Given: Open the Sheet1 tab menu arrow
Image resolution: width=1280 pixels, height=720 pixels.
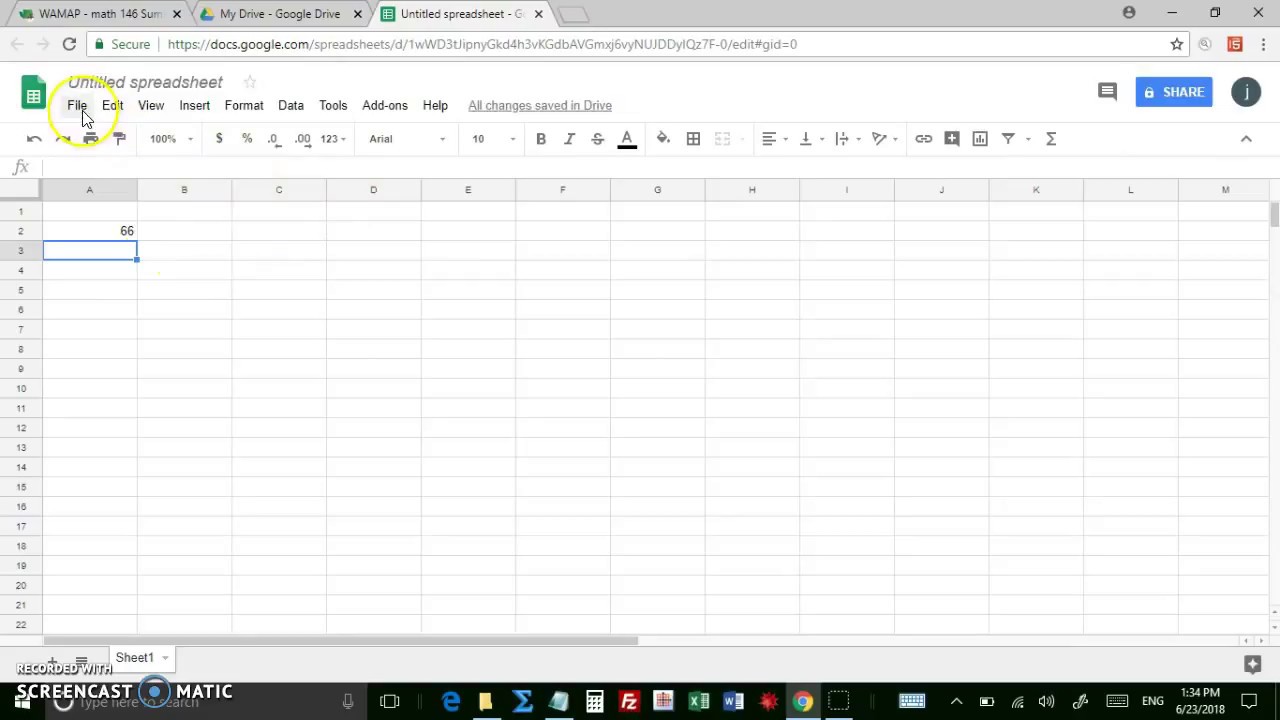Looking at the screenshot, I should 165,658.
